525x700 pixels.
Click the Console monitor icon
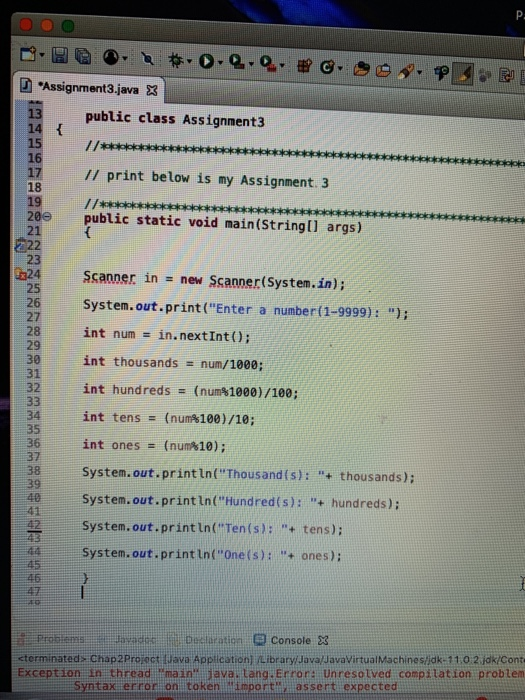coord(259,640)
